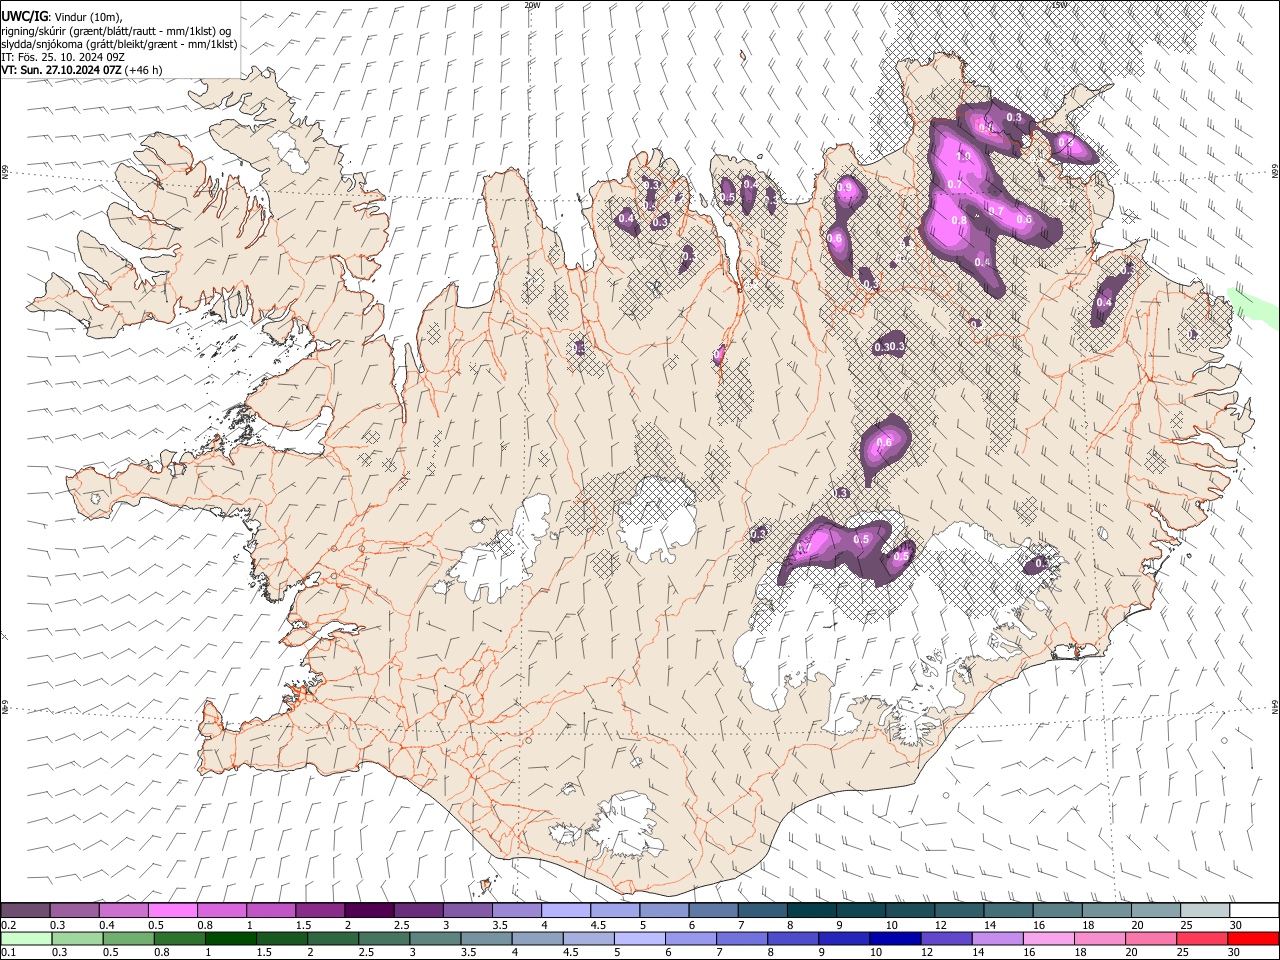
Task: Click the '4.5' label under the upper legend
Action: [x=598, y=925]
